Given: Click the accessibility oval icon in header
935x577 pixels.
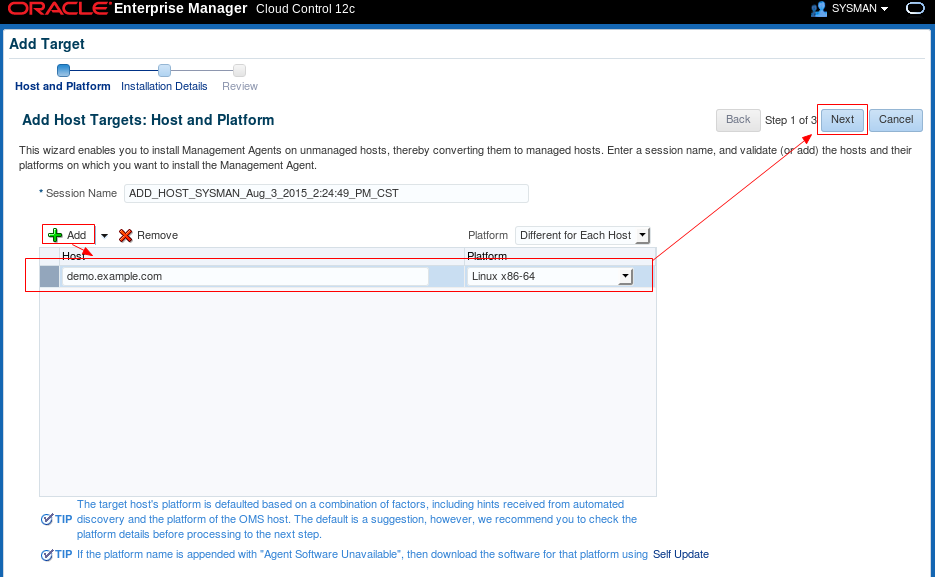Looking at the screenshot, I should click(915, 8).
